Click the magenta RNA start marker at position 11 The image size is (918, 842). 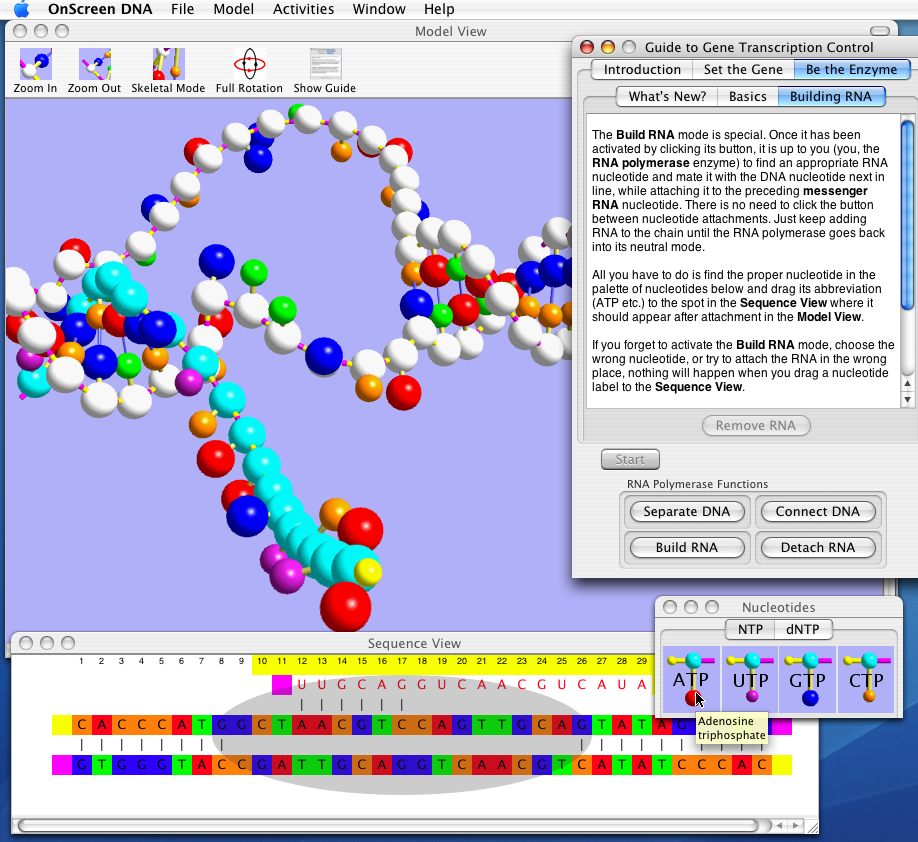pos(282,684)
